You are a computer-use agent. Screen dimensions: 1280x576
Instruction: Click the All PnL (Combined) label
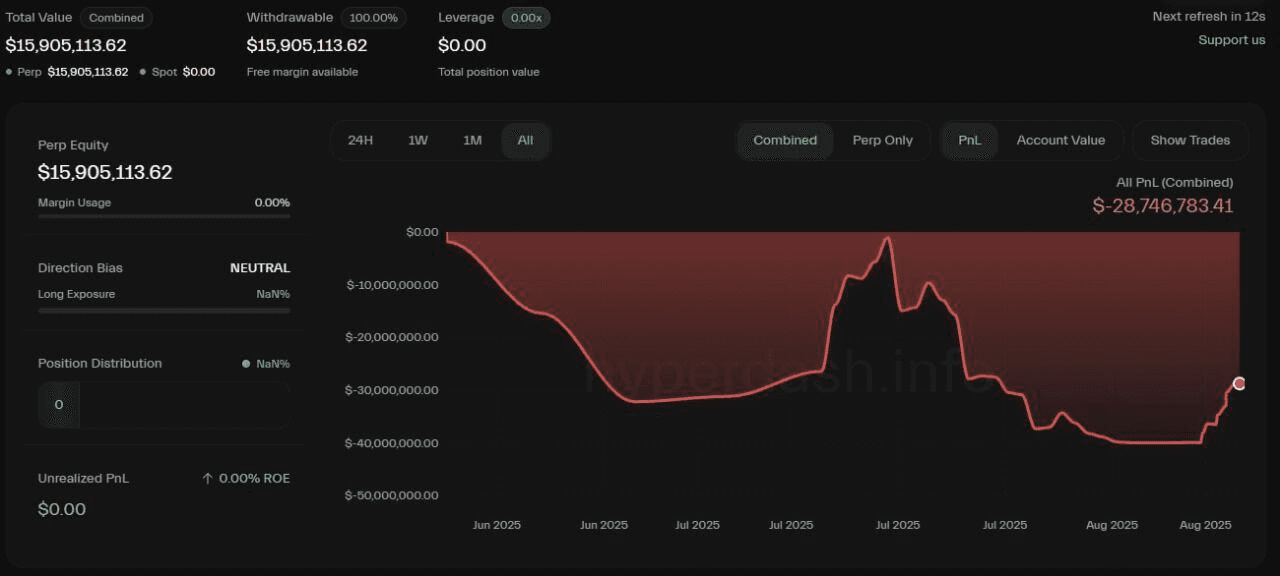[x=1175, y=183]
